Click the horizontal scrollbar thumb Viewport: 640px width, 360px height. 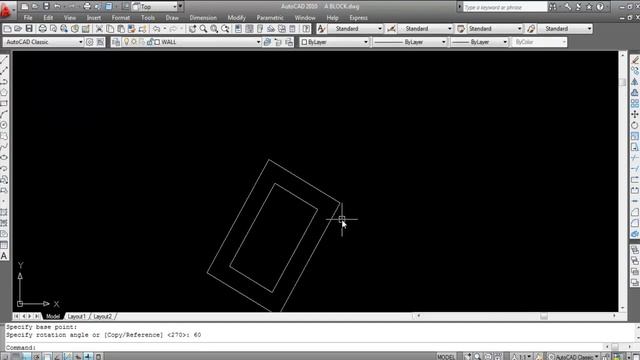pyautogui.click(x=544, y=316)
